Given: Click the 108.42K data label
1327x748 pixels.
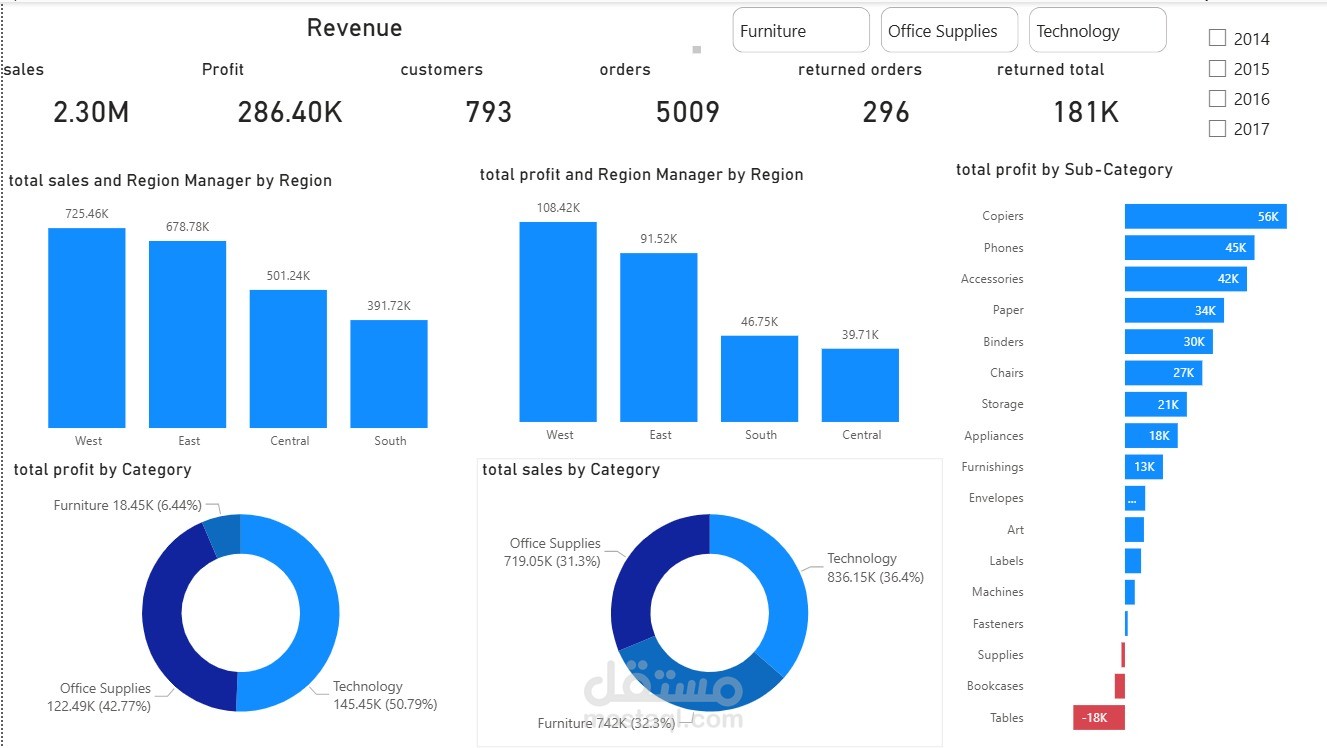Looking at the screenshot, I should (558, 208).
